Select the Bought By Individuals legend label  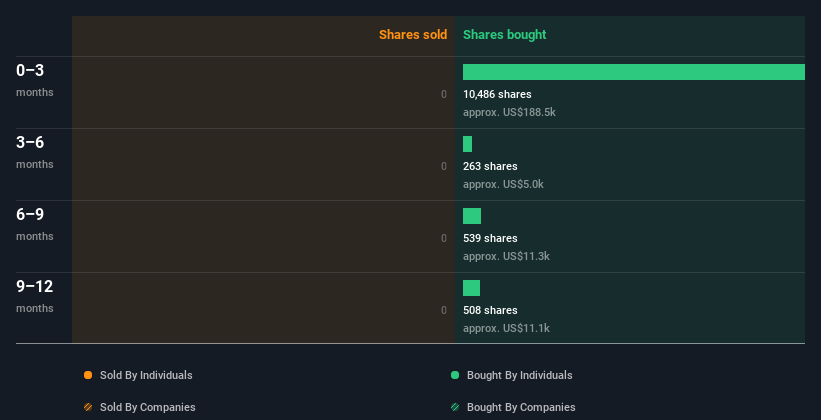[x=519, y=375]
